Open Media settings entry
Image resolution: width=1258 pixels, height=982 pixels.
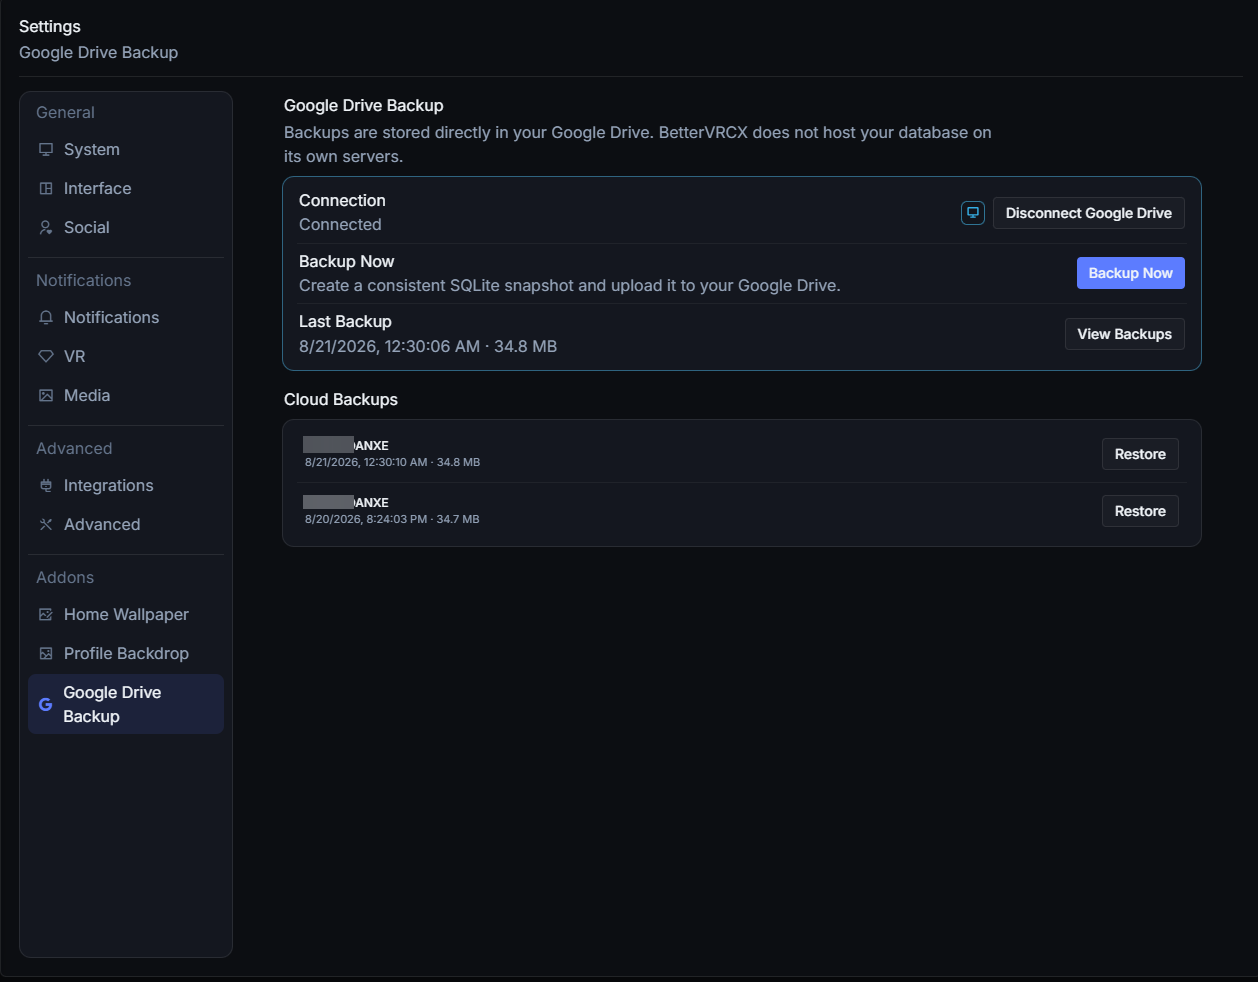click(x=126, y=396)
